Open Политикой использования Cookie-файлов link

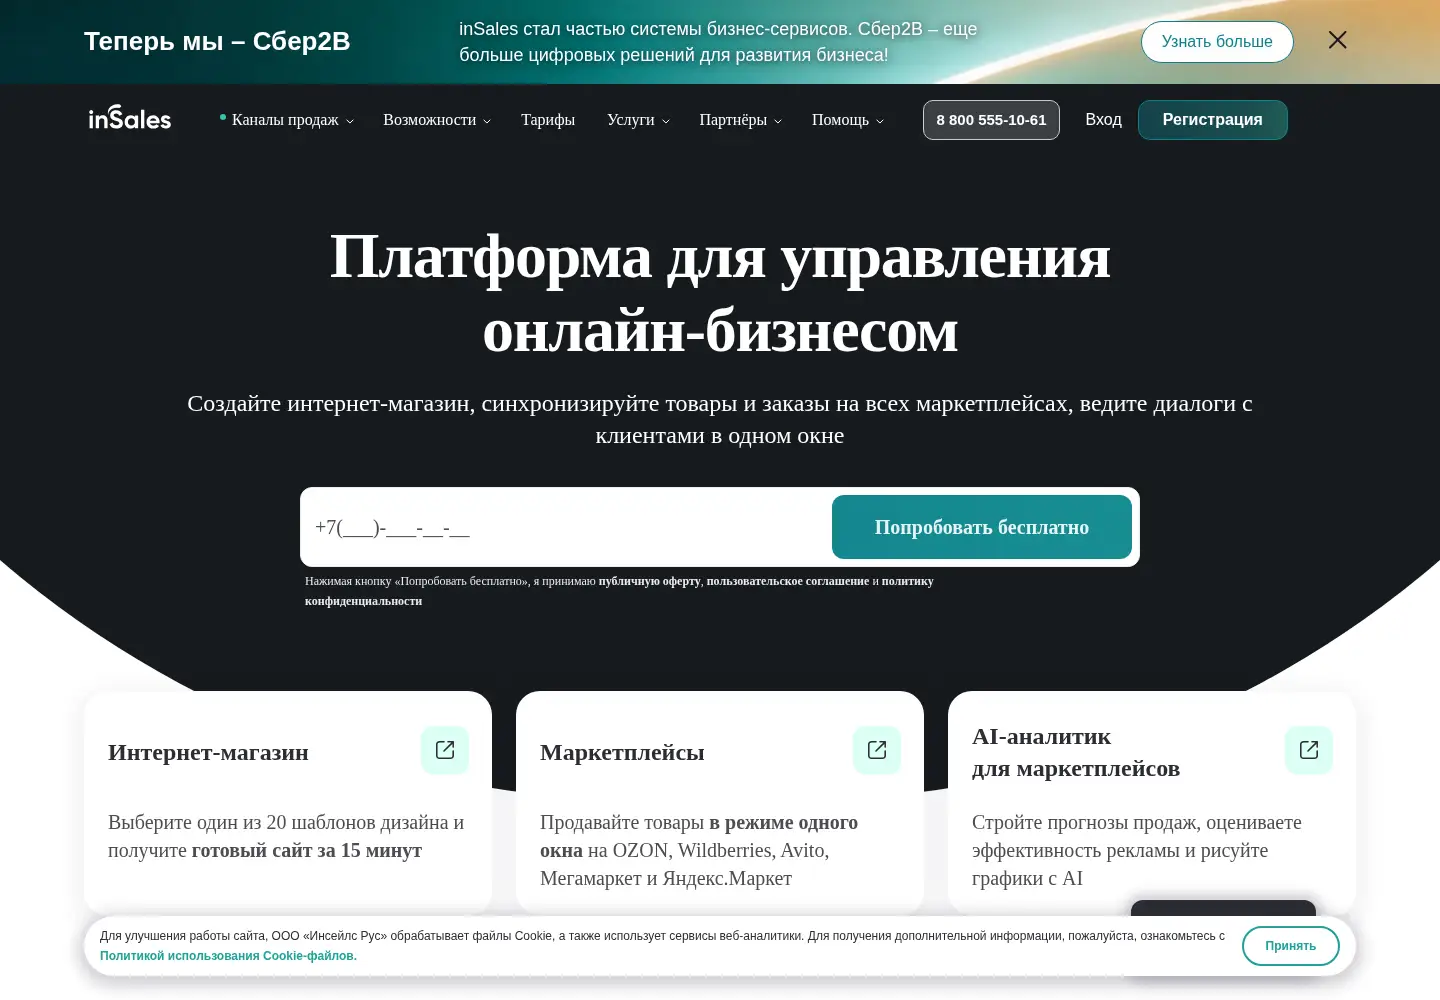click(x=228, y=956)
